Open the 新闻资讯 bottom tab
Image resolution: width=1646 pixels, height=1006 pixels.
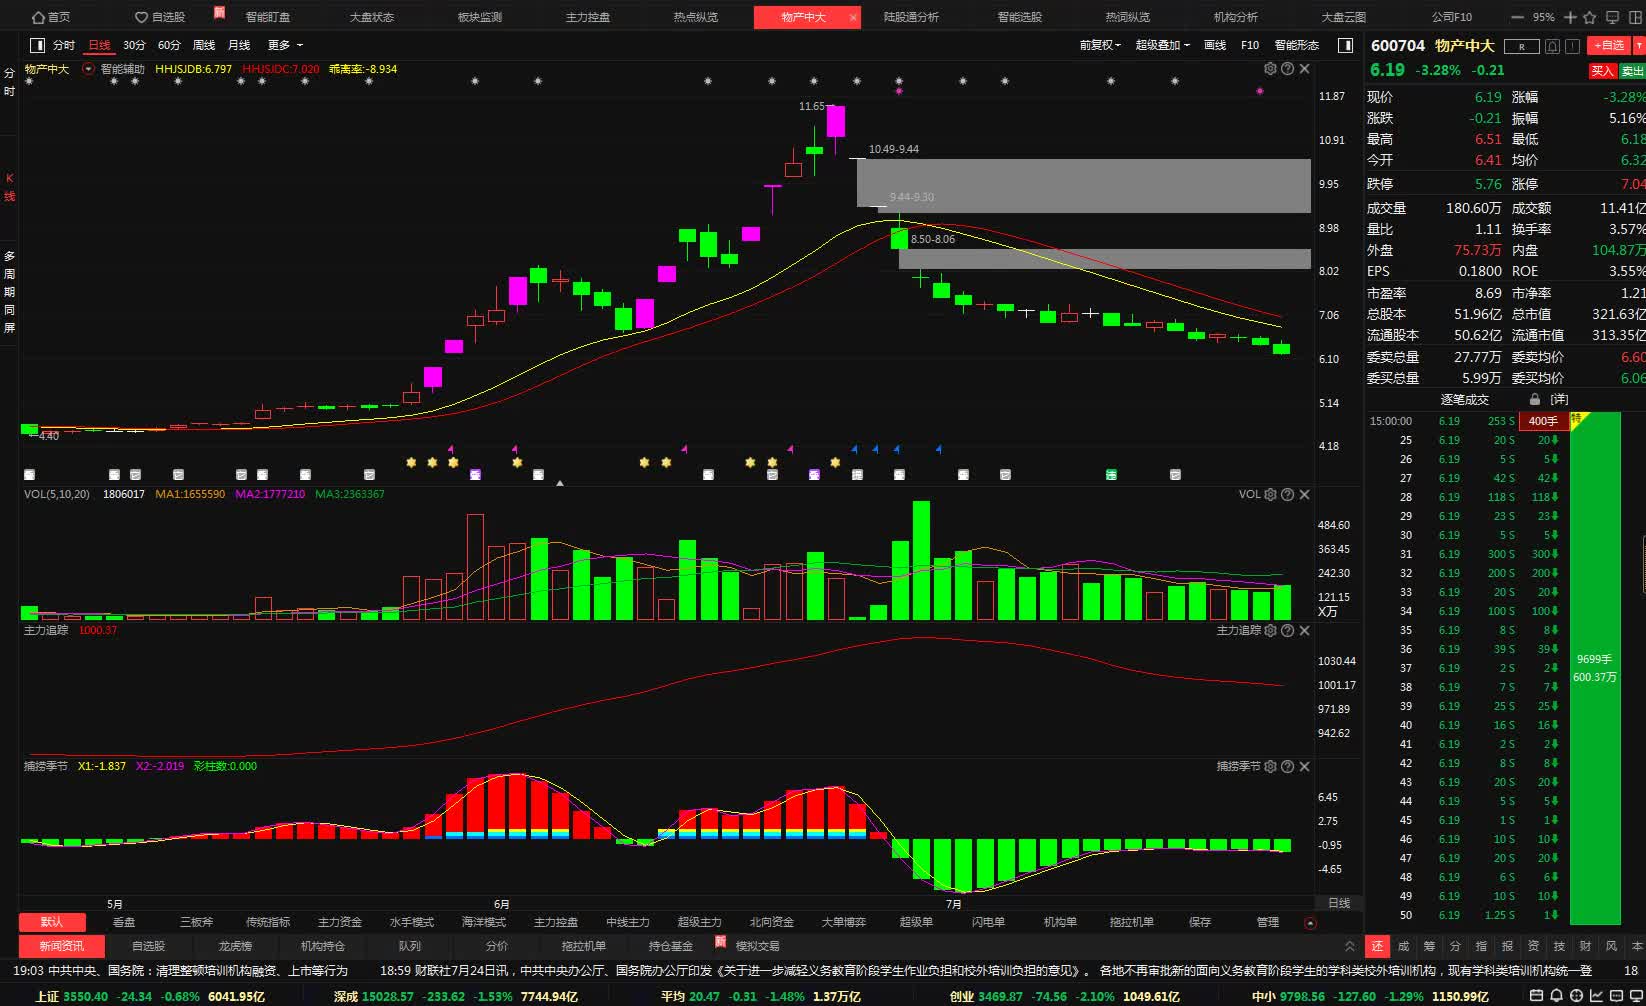pyautogui.click(x=62, y=946)
